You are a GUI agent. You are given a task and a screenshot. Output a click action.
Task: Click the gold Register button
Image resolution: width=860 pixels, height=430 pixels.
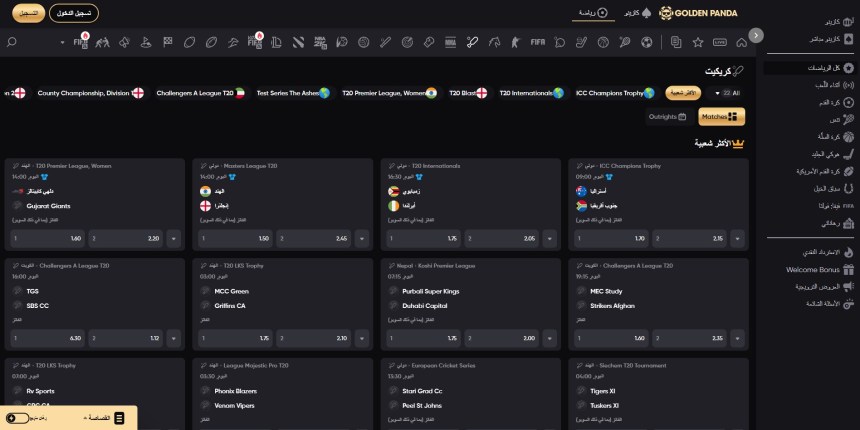tap(29, 13)
